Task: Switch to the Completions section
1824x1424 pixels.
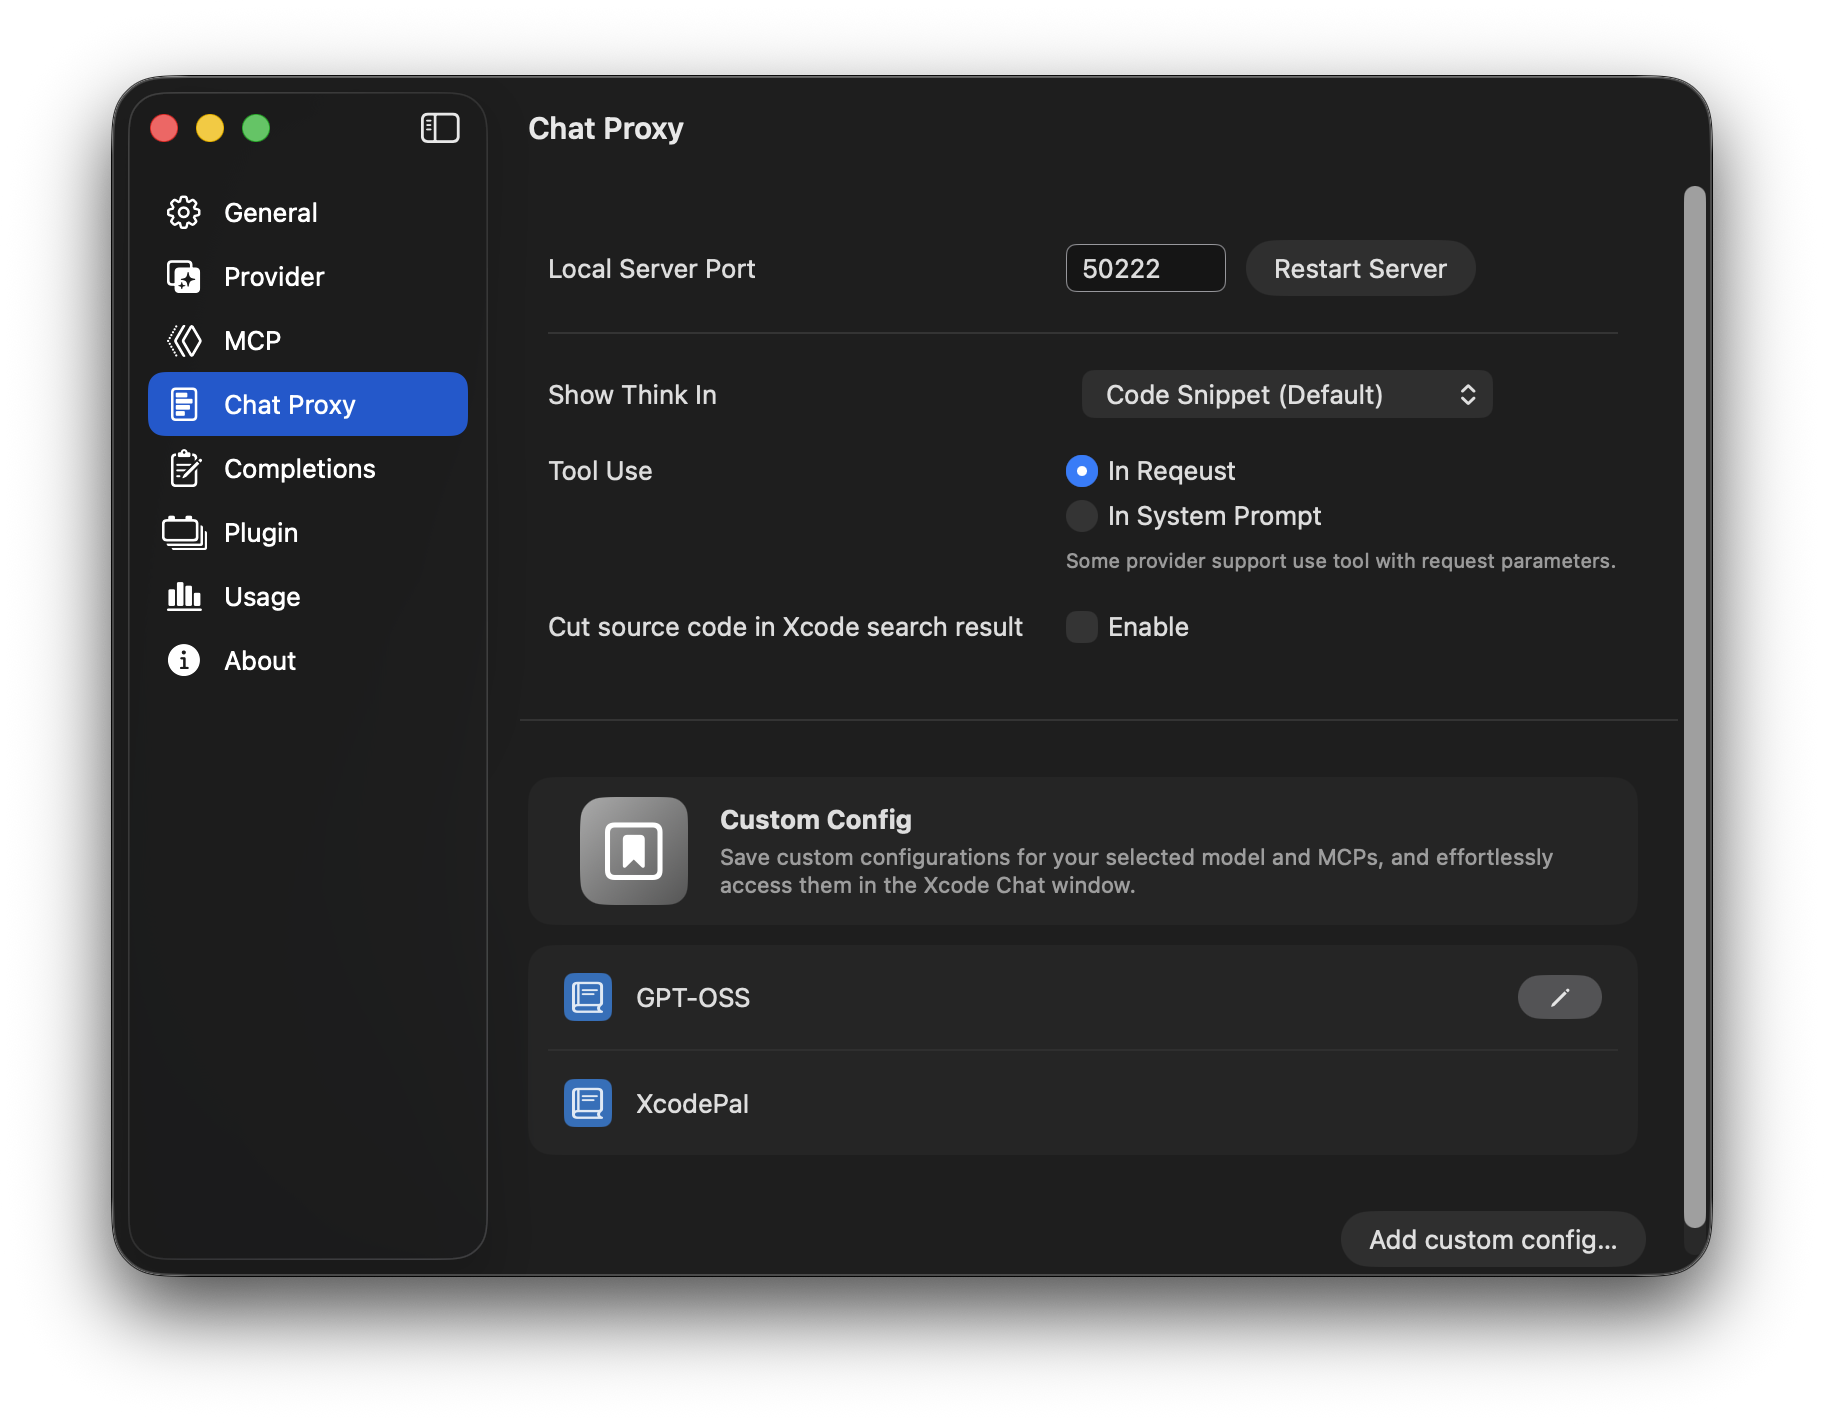Action: click(x=308, y=468)
